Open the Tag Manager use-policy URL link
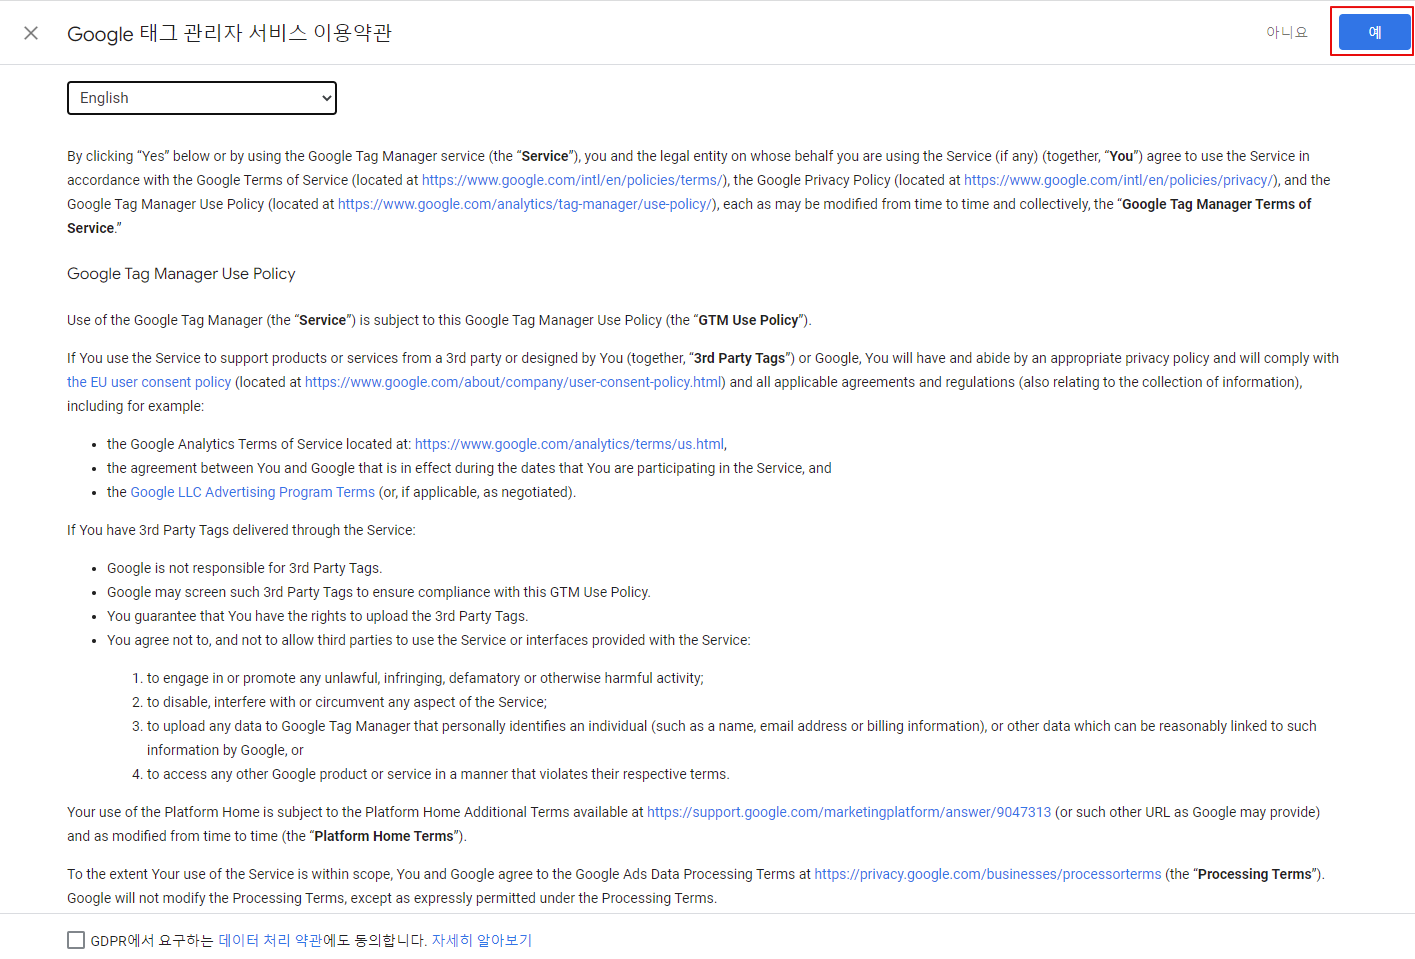This screenshot has height=959, width=1415. 524,204
